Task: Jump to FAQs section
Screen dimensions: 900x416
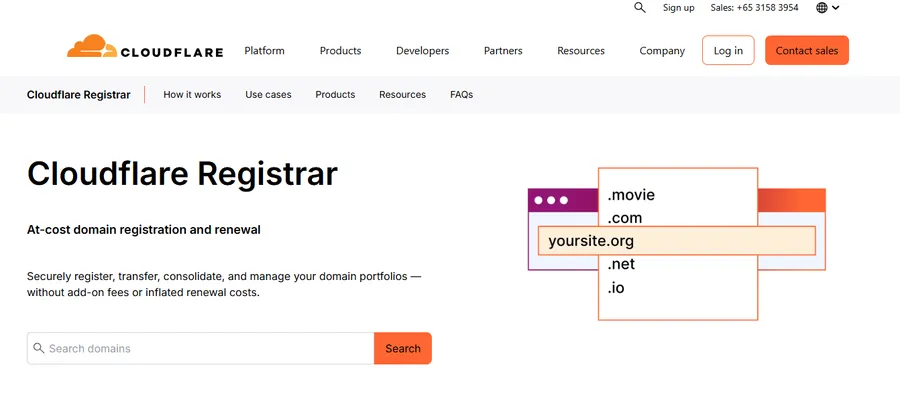Action: pos(461,95)
